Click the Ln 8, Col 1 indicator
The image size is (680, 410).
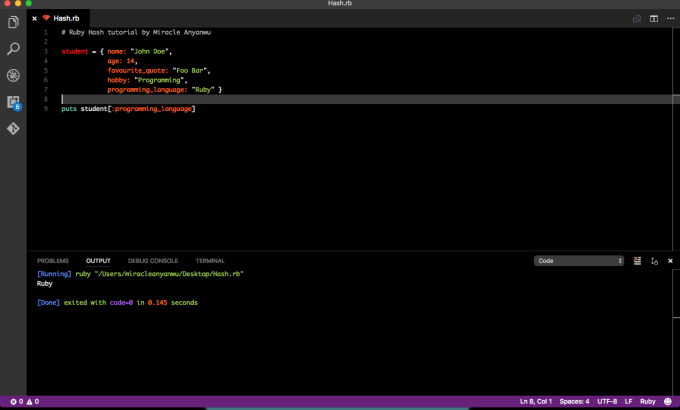pos(538,401)
